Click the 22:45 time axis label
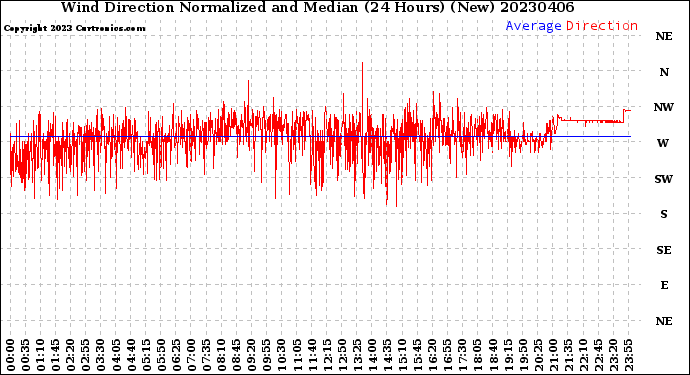Viewport: 690px width, 375px height. [x=598, y=355]
